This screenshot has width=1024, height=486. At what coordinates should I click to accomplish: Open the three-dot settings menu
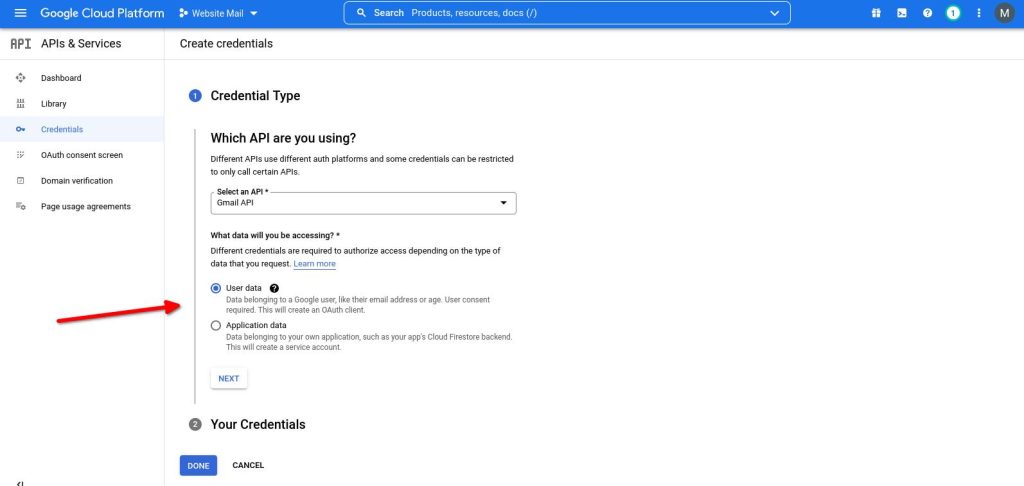978,13
